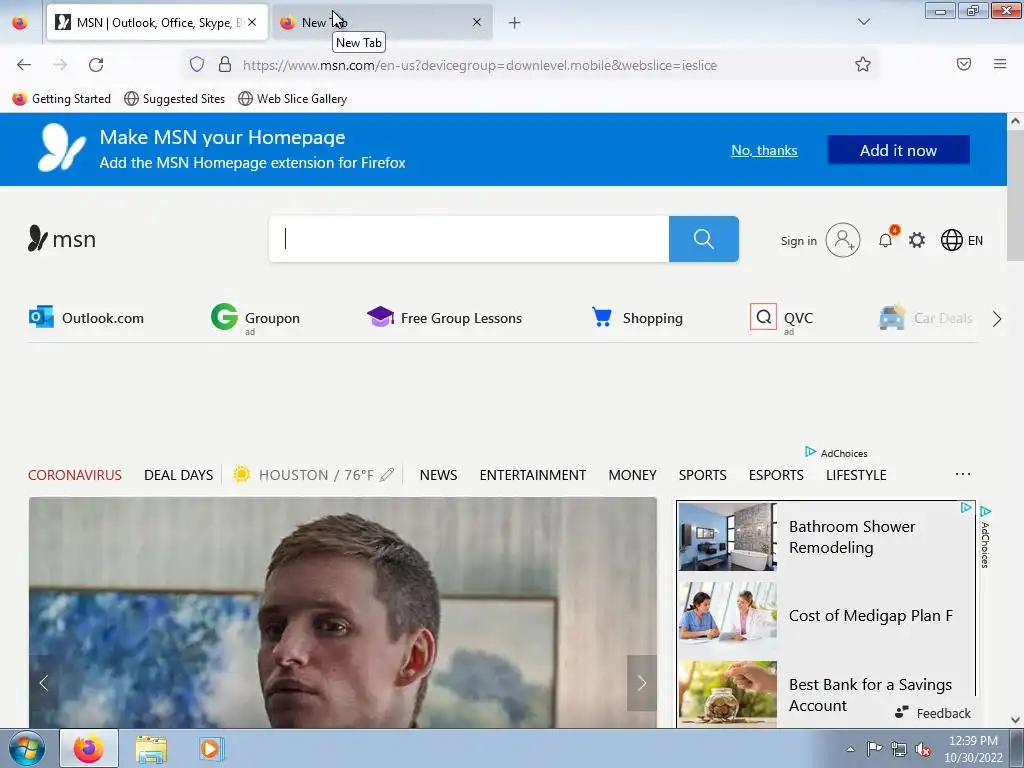The width and height of the screenshot is (1024, 768).
Task: Open the notifications bell icon
Action: 886,240
